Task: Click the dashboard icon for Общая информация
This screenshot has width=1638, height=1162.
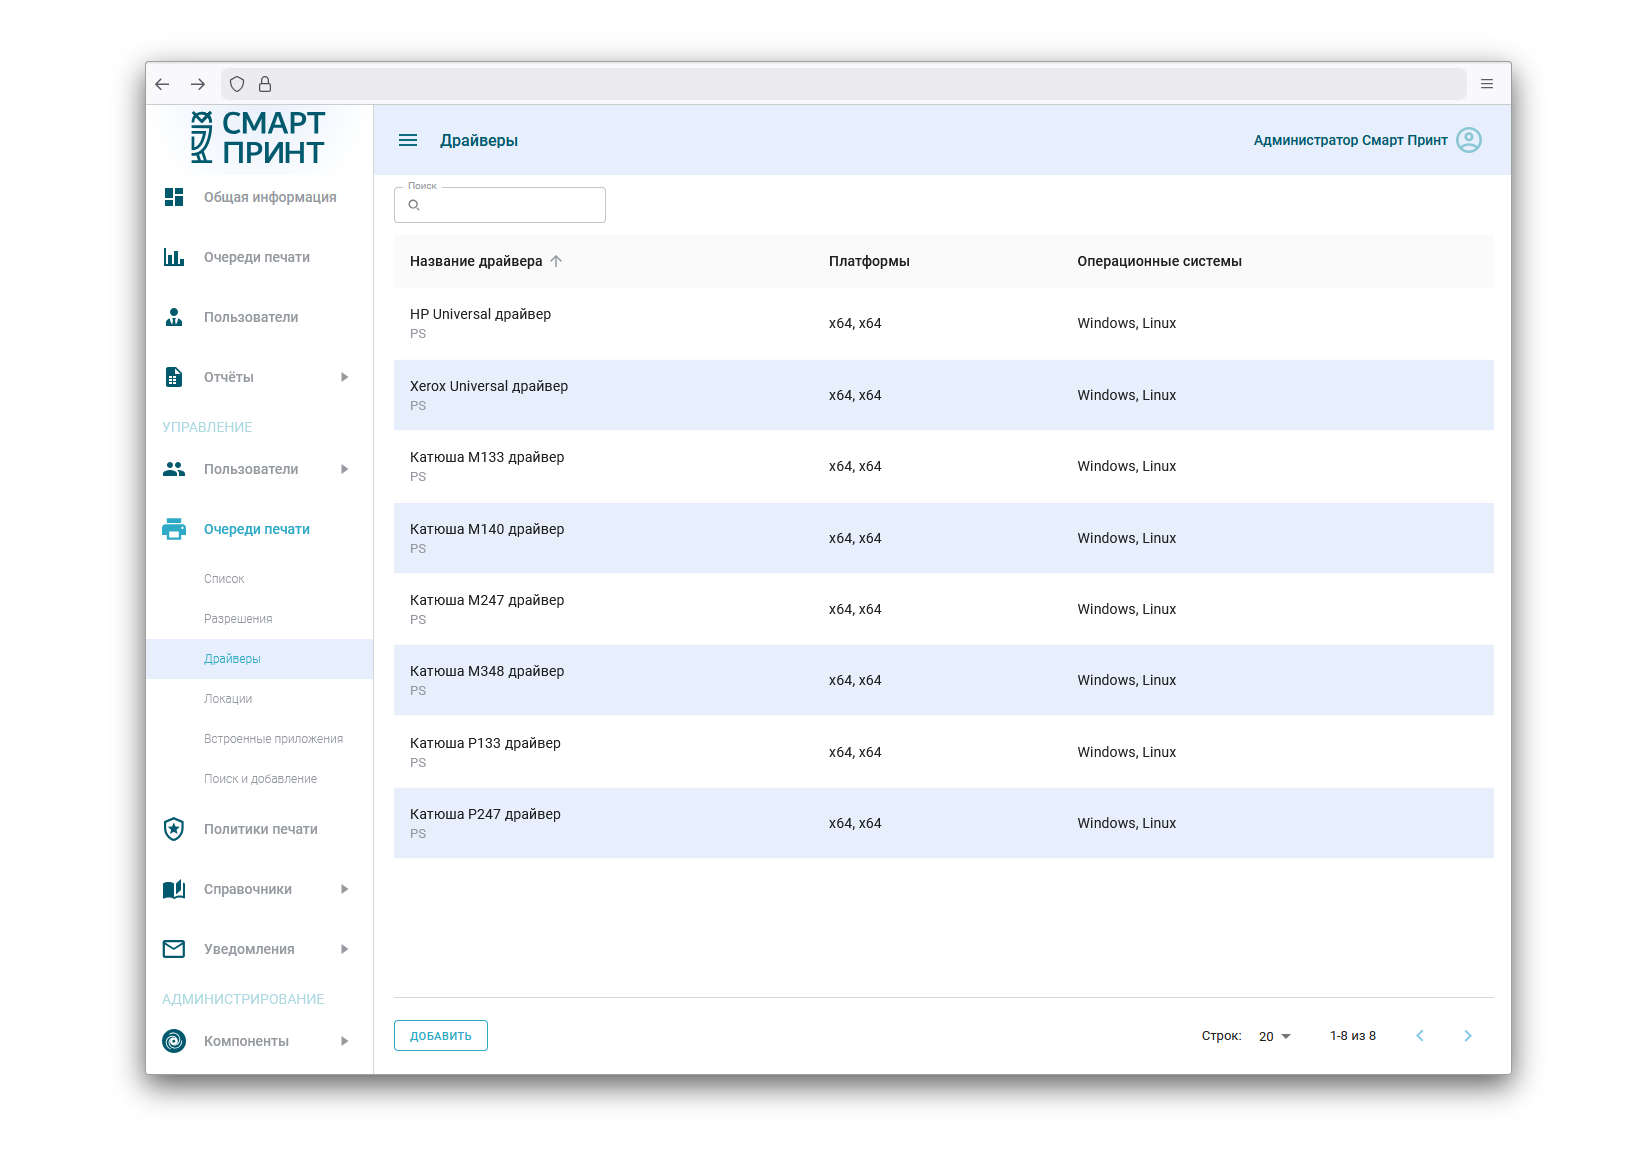Action: click(174, 197)
